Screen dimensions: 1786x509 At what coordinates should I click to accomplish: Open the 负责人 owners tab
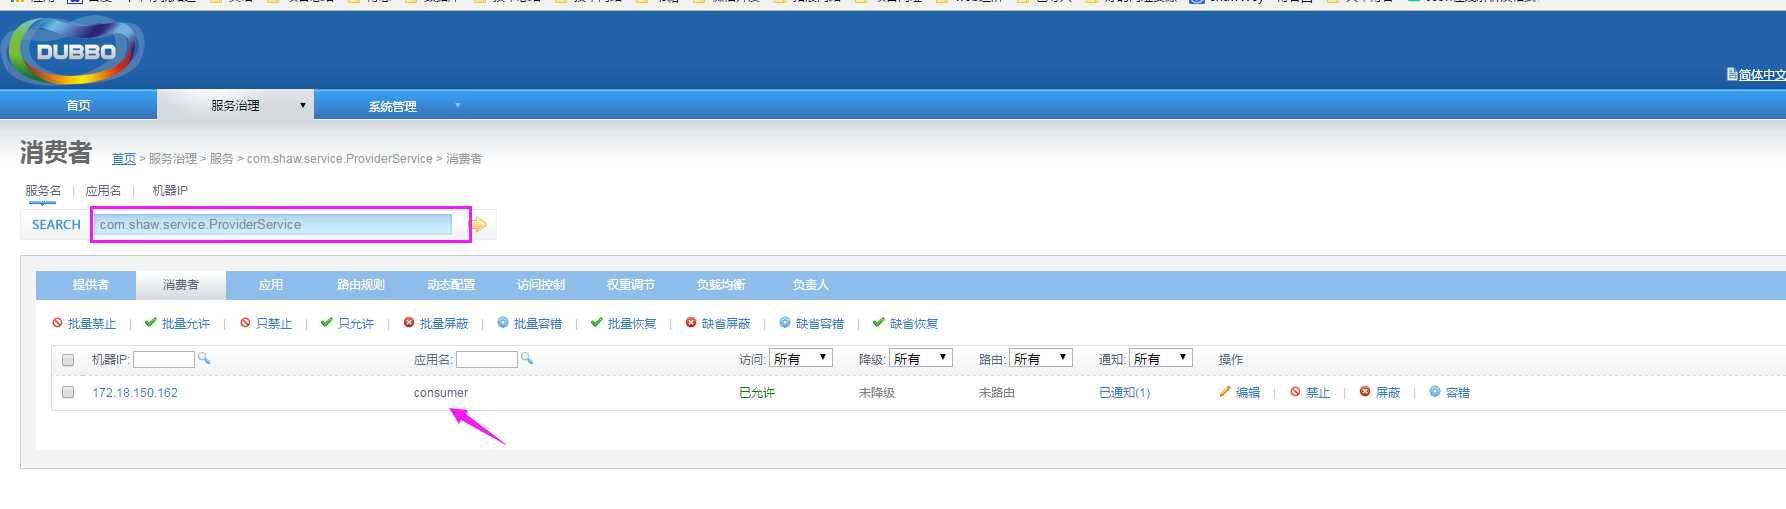[x=811, y=285]
